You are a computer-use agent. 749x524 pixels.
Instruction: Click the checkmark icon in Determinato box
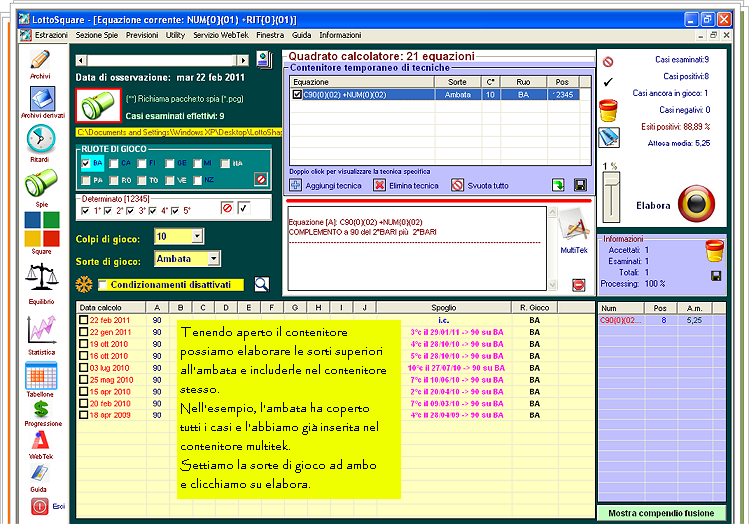pos(244,208)
